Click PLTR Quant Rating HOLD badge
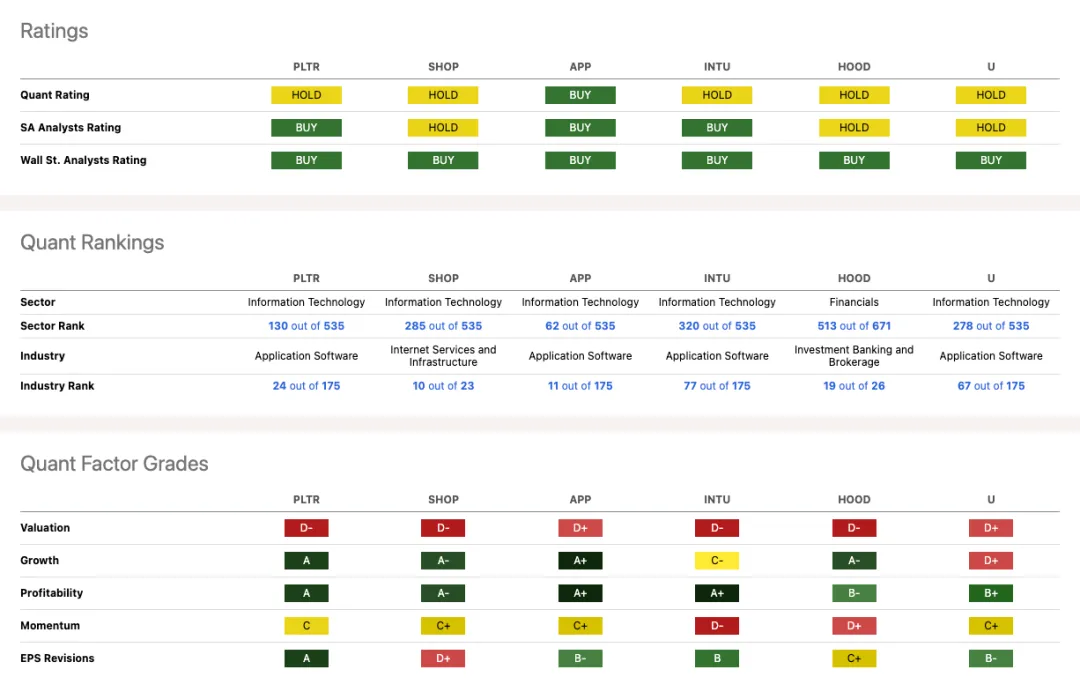The image size is (1080, 692). tap(306, 95)
